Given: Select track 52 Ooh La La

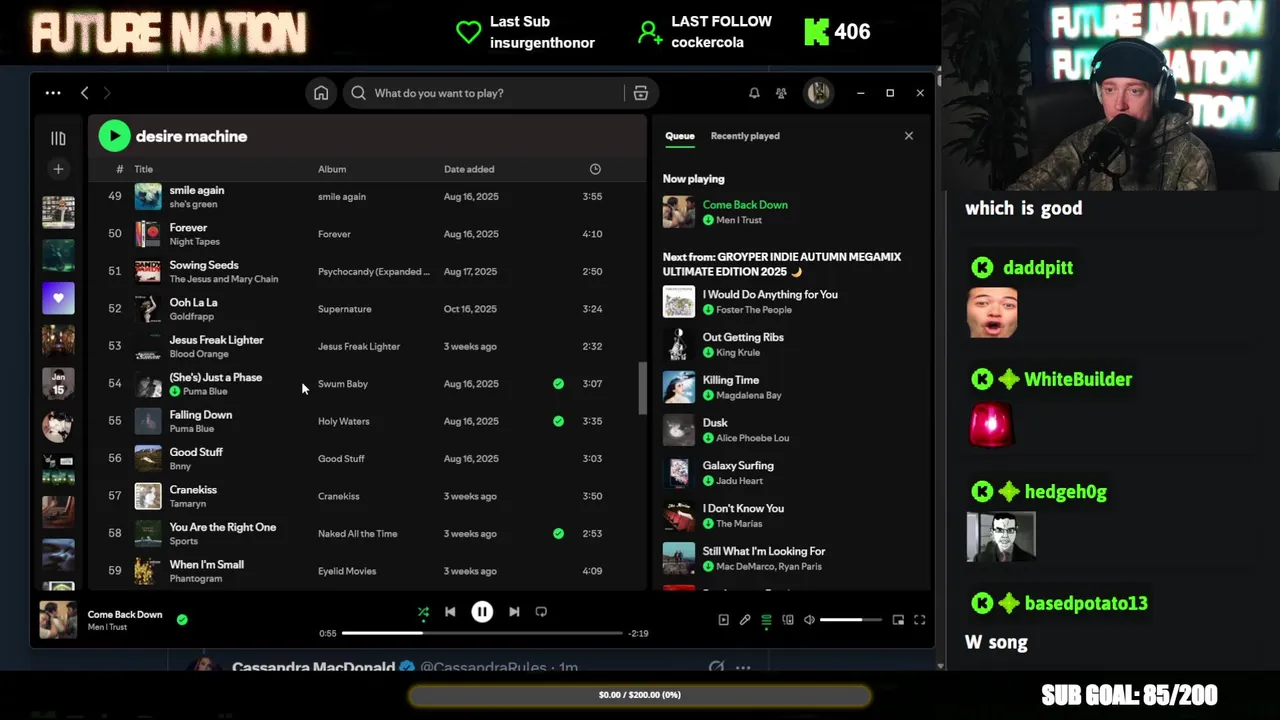Looking at the screenshot, I should pos(367,309).
